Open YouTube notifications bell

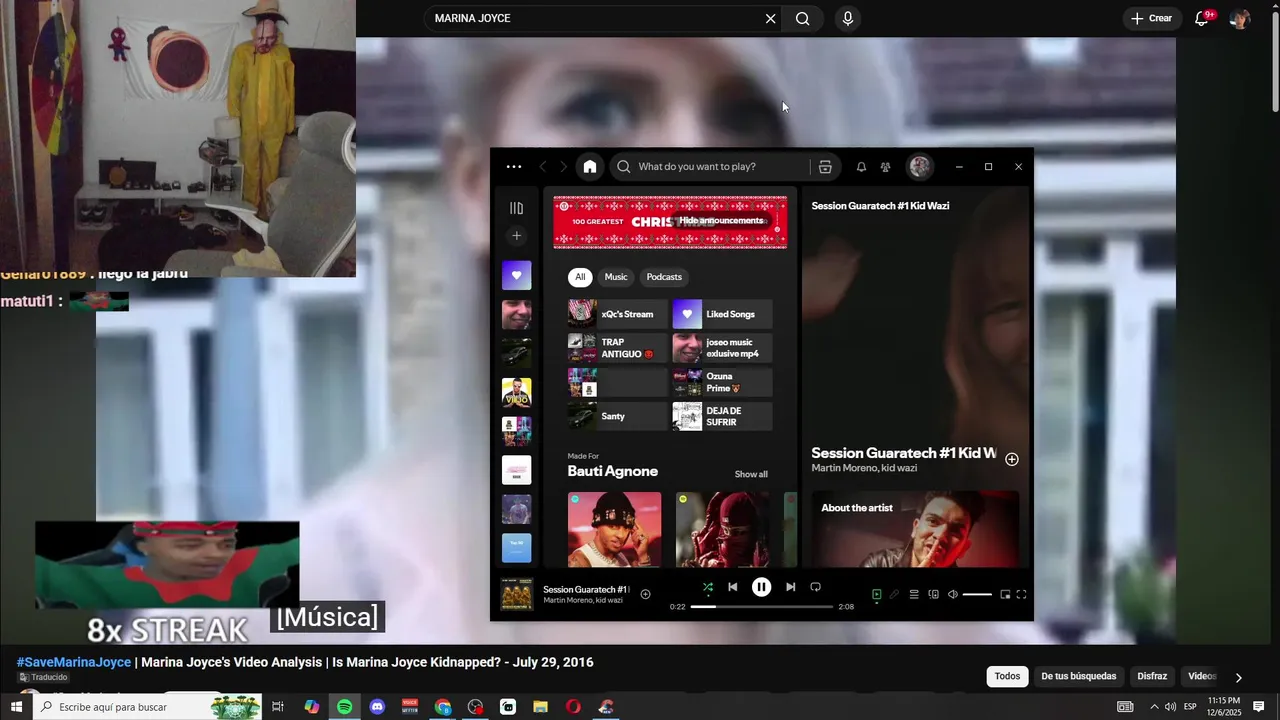(1202, 18)
